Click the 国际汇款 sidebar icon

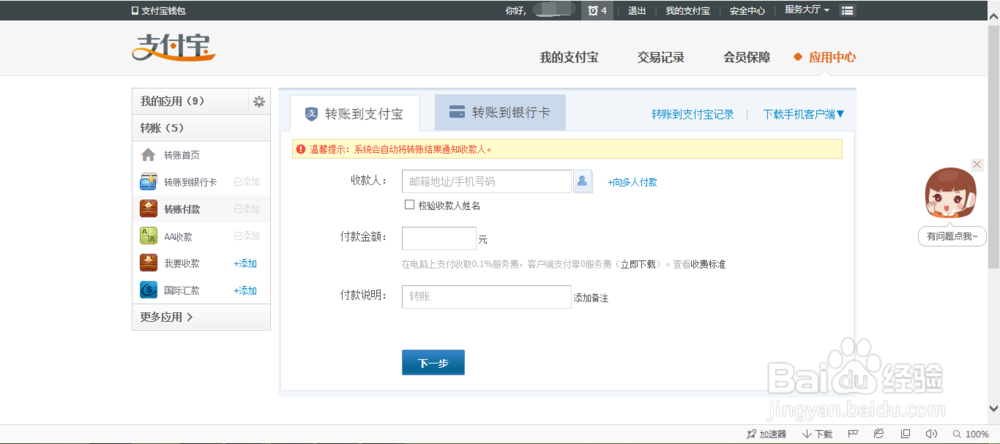point(149,290)
